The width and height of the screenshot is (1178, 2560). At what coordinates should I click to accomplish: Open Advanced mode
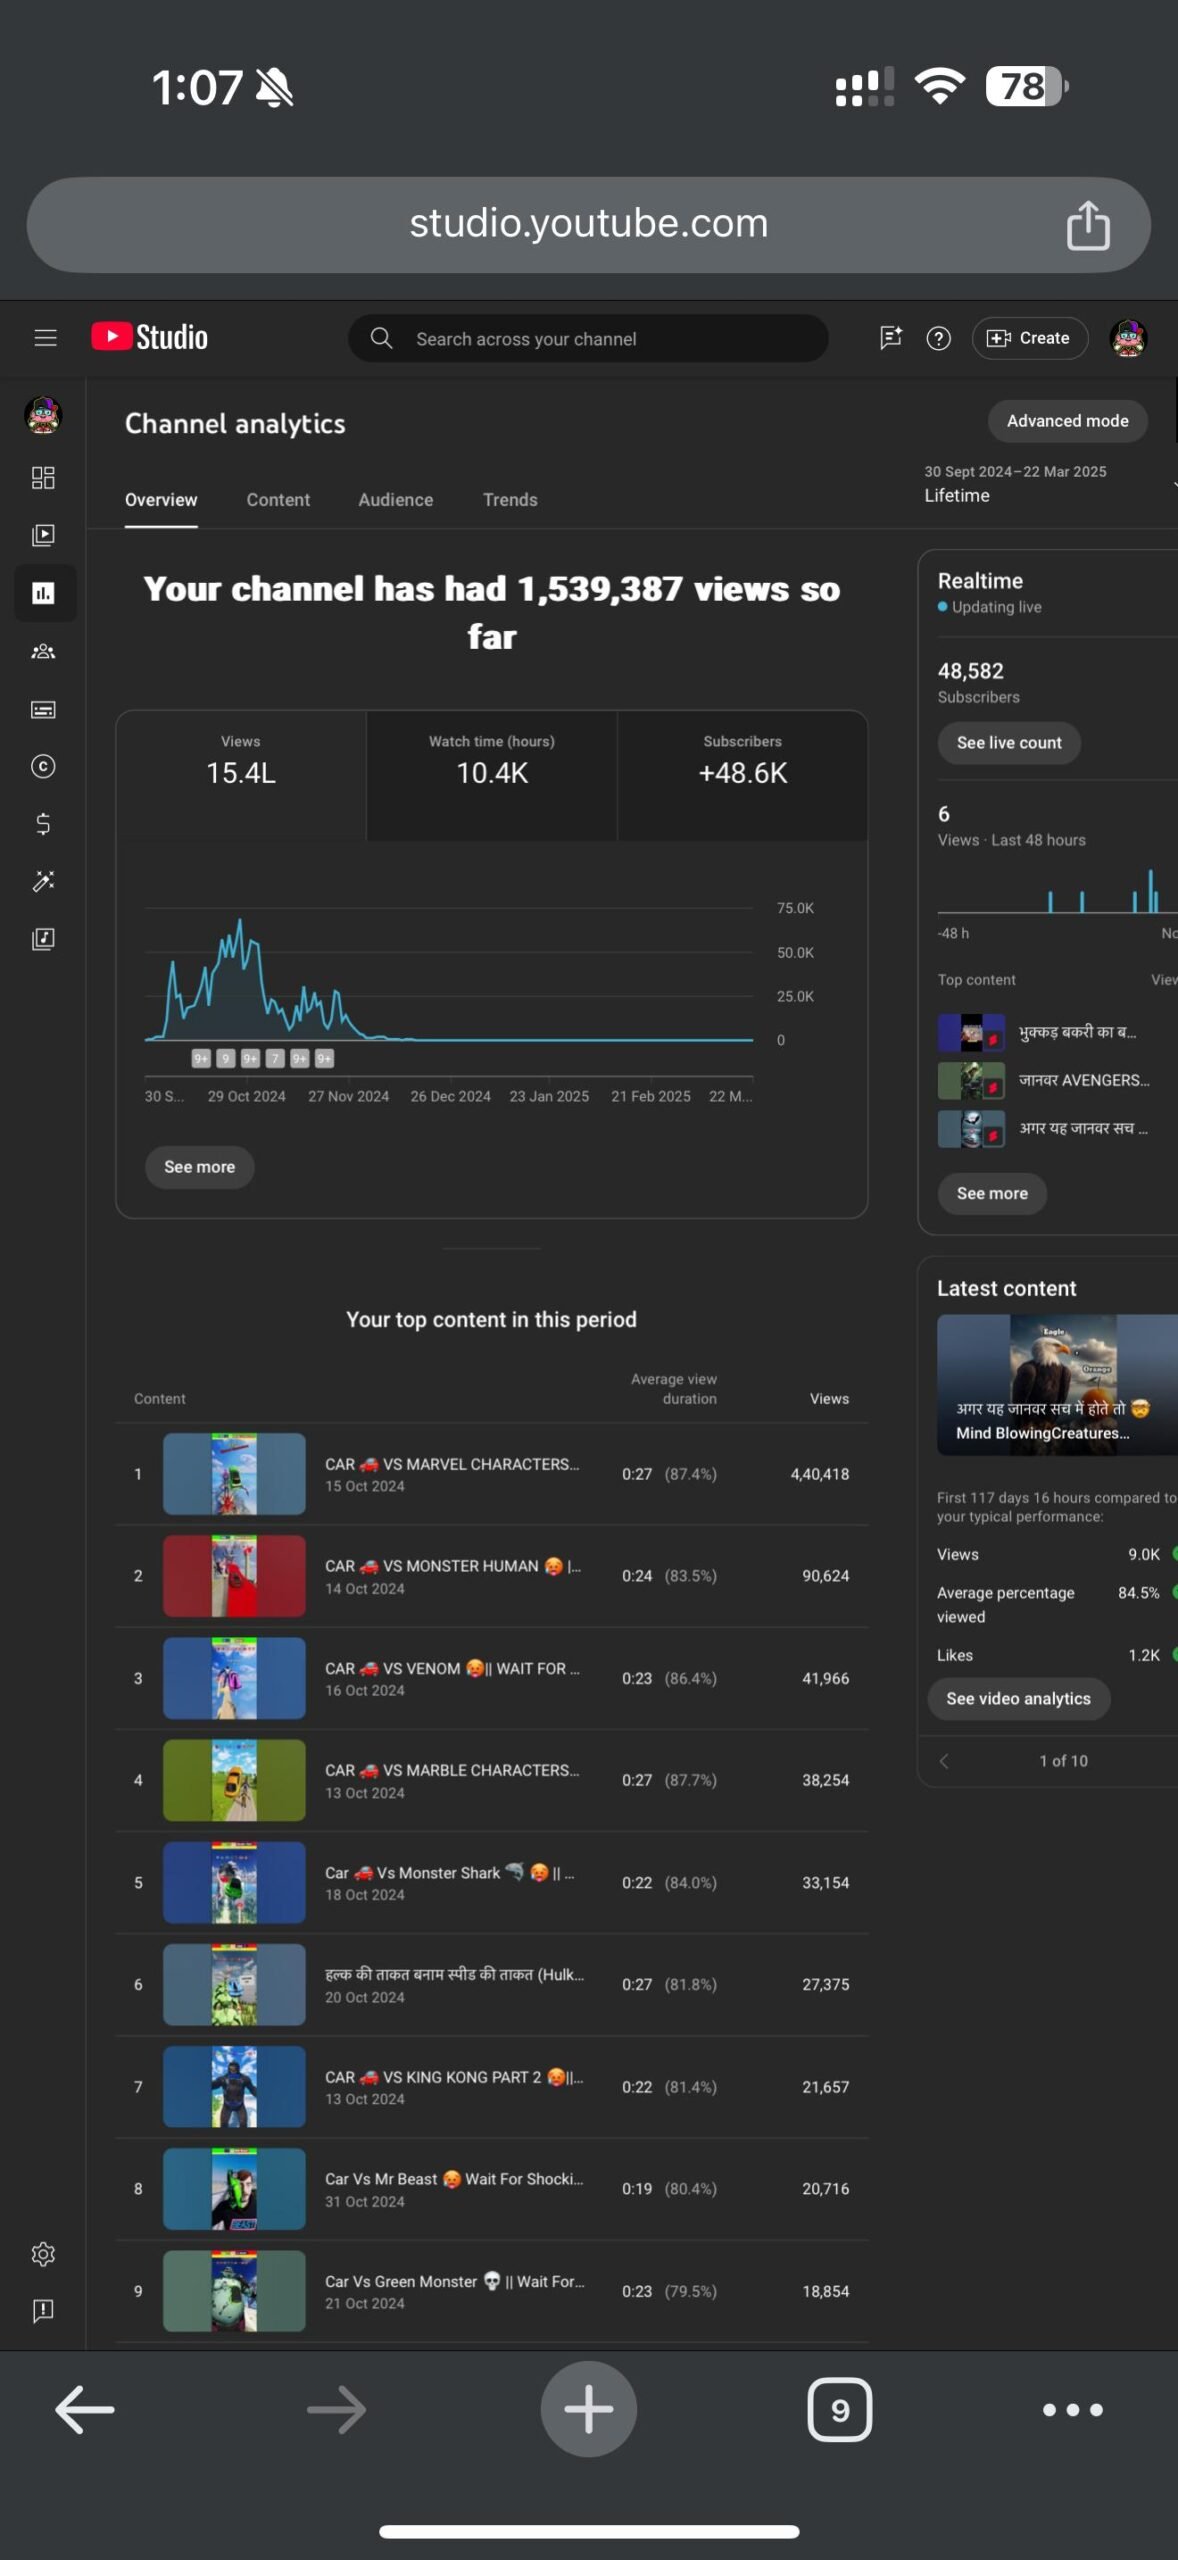point(1068,421)
